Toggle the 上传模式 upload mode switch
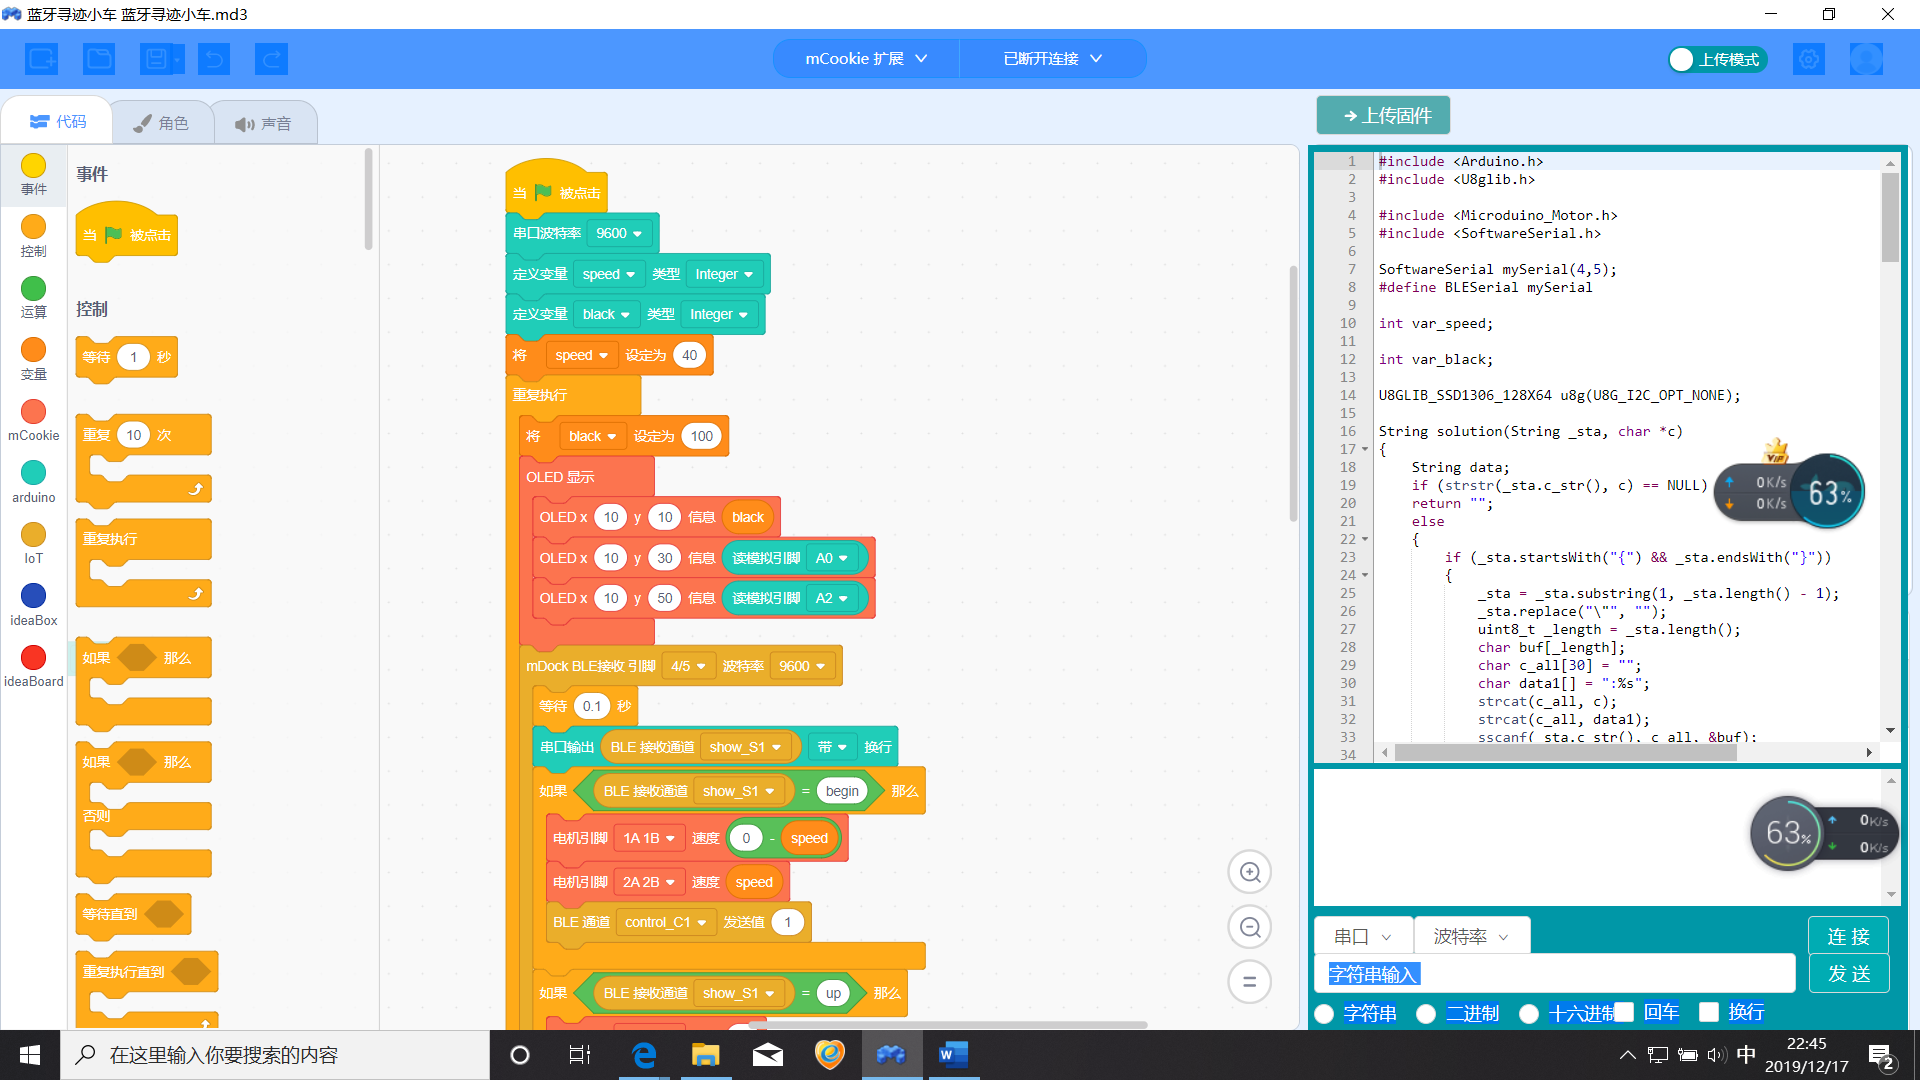1920x1080 pixels. [x=1717, y=60]
